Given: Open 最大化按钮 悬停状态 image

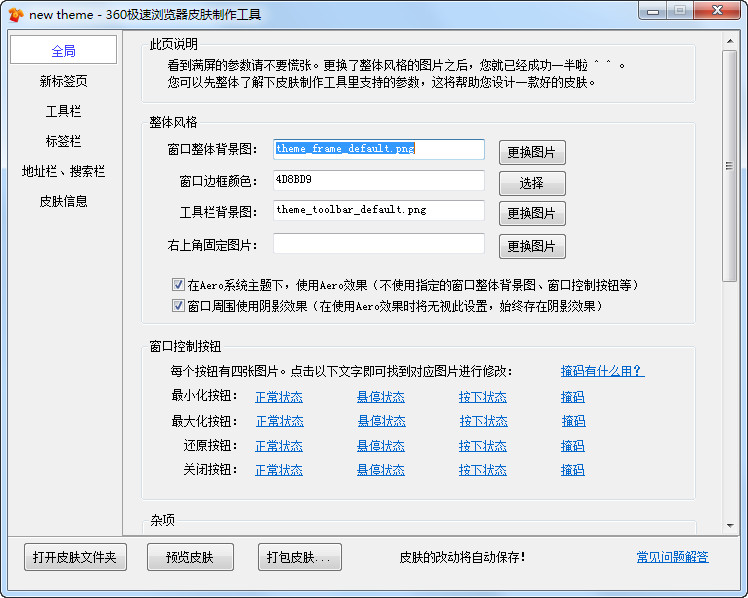Looking at the screenshot, I should [382, 421].
